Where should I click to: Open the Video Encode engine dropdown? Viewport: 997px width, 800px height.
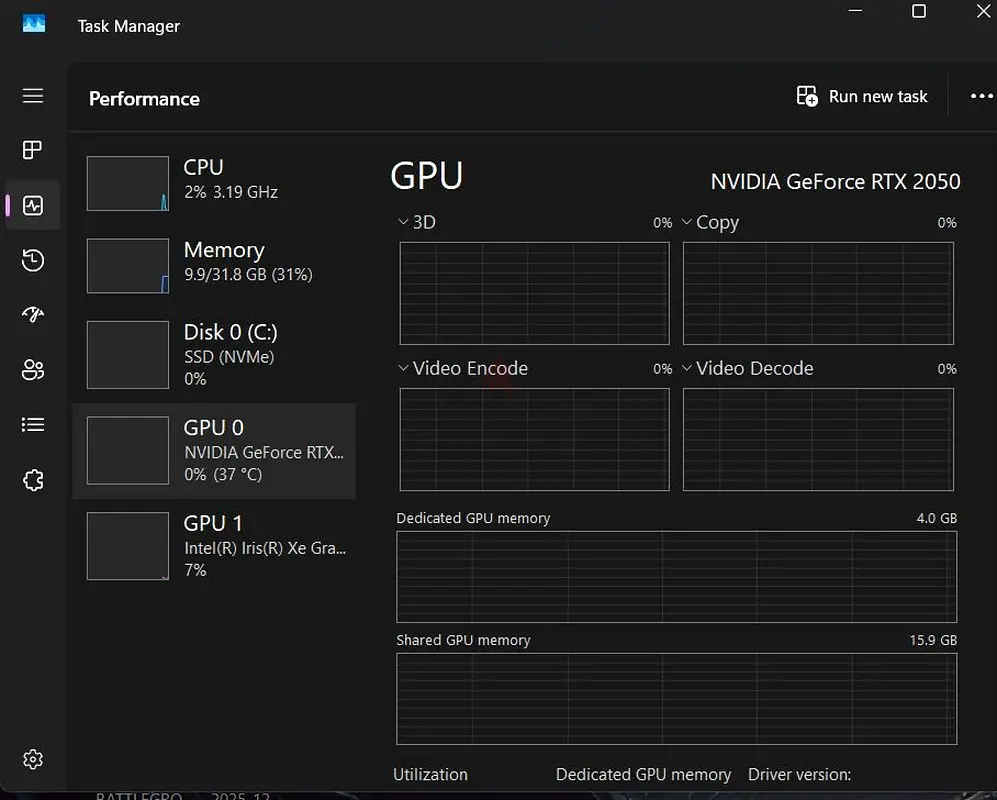click(462, 368)
